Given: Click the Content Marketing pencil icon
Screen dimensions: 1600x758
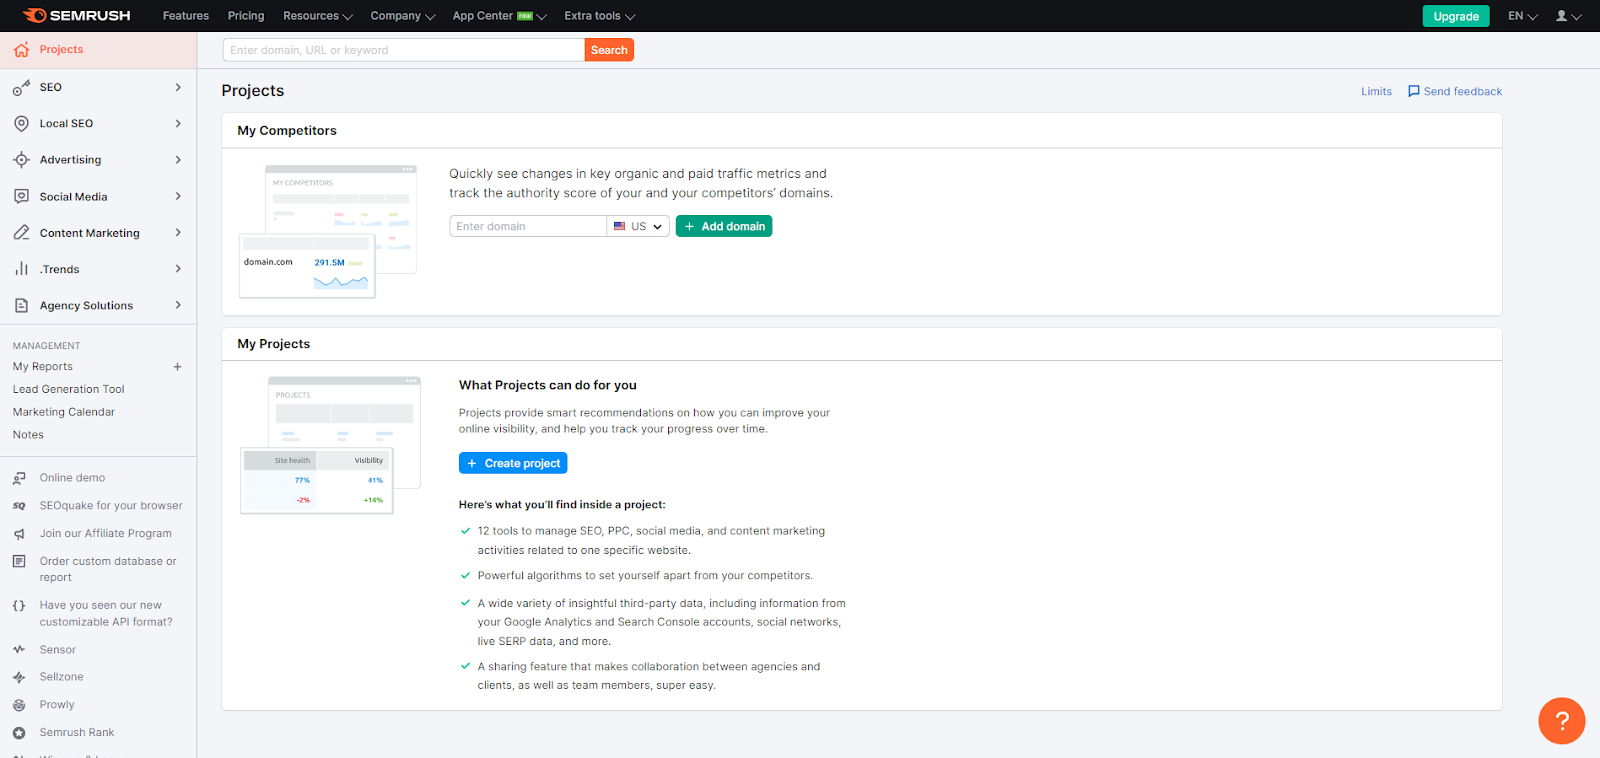Looking at the screenshot, I should (21, 233).
